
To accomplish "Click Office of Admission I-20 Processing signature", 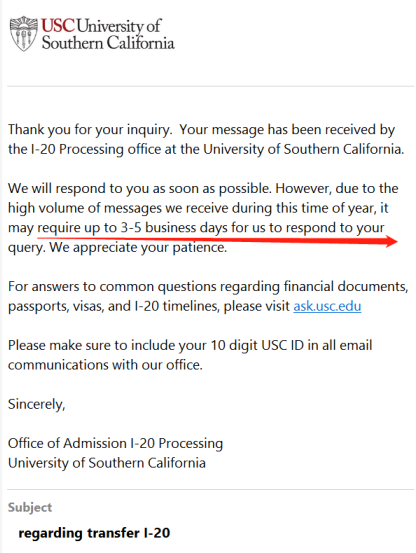I will [115, 443].
